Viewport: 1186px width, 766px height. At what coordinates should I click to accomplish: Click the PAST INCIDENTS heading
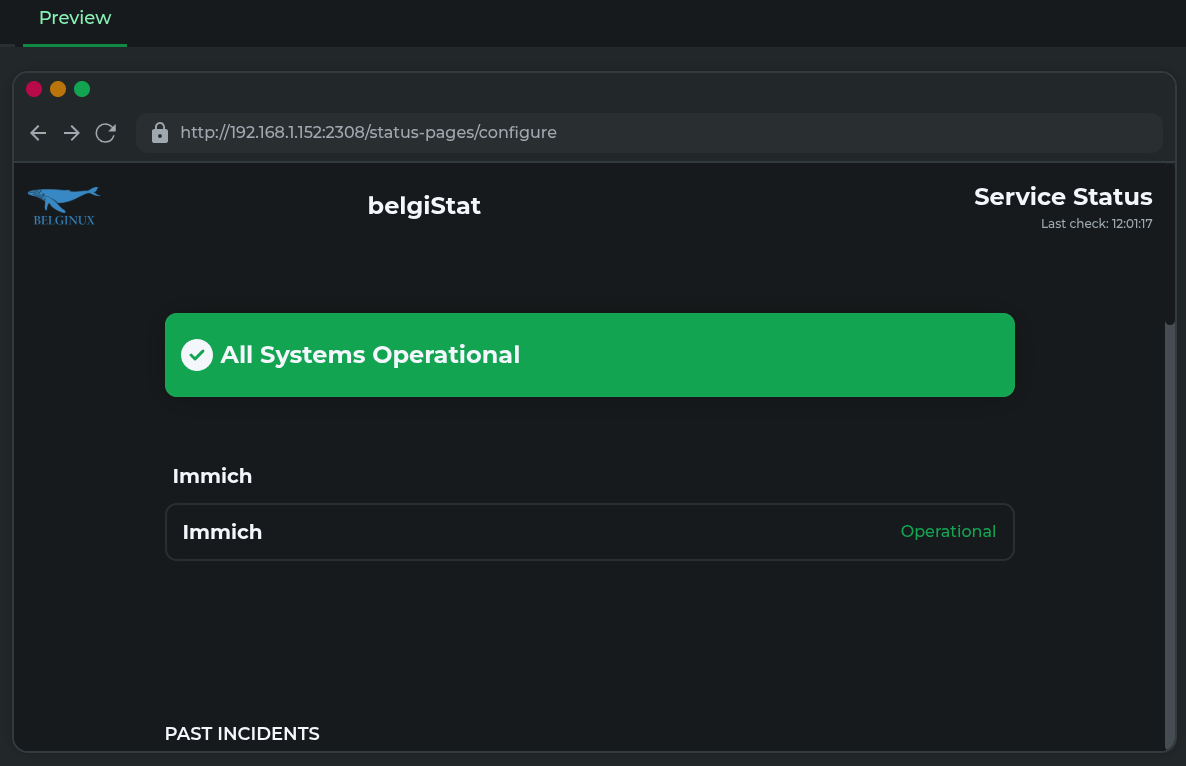point(242,733)
